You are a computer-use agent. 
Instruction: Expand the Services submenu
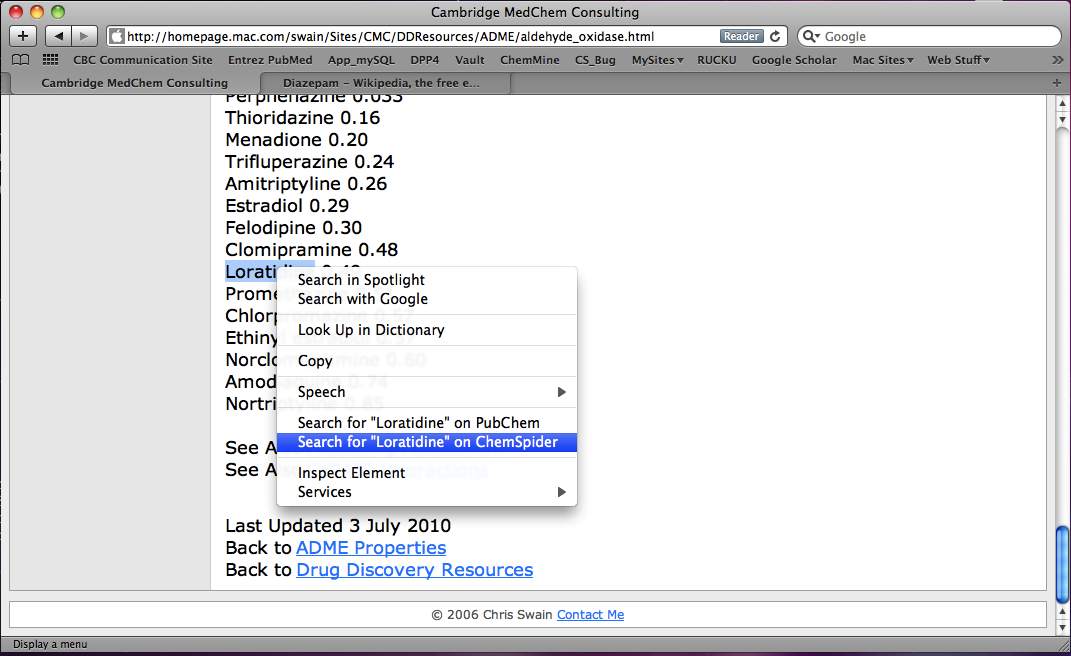coord(427,492)
